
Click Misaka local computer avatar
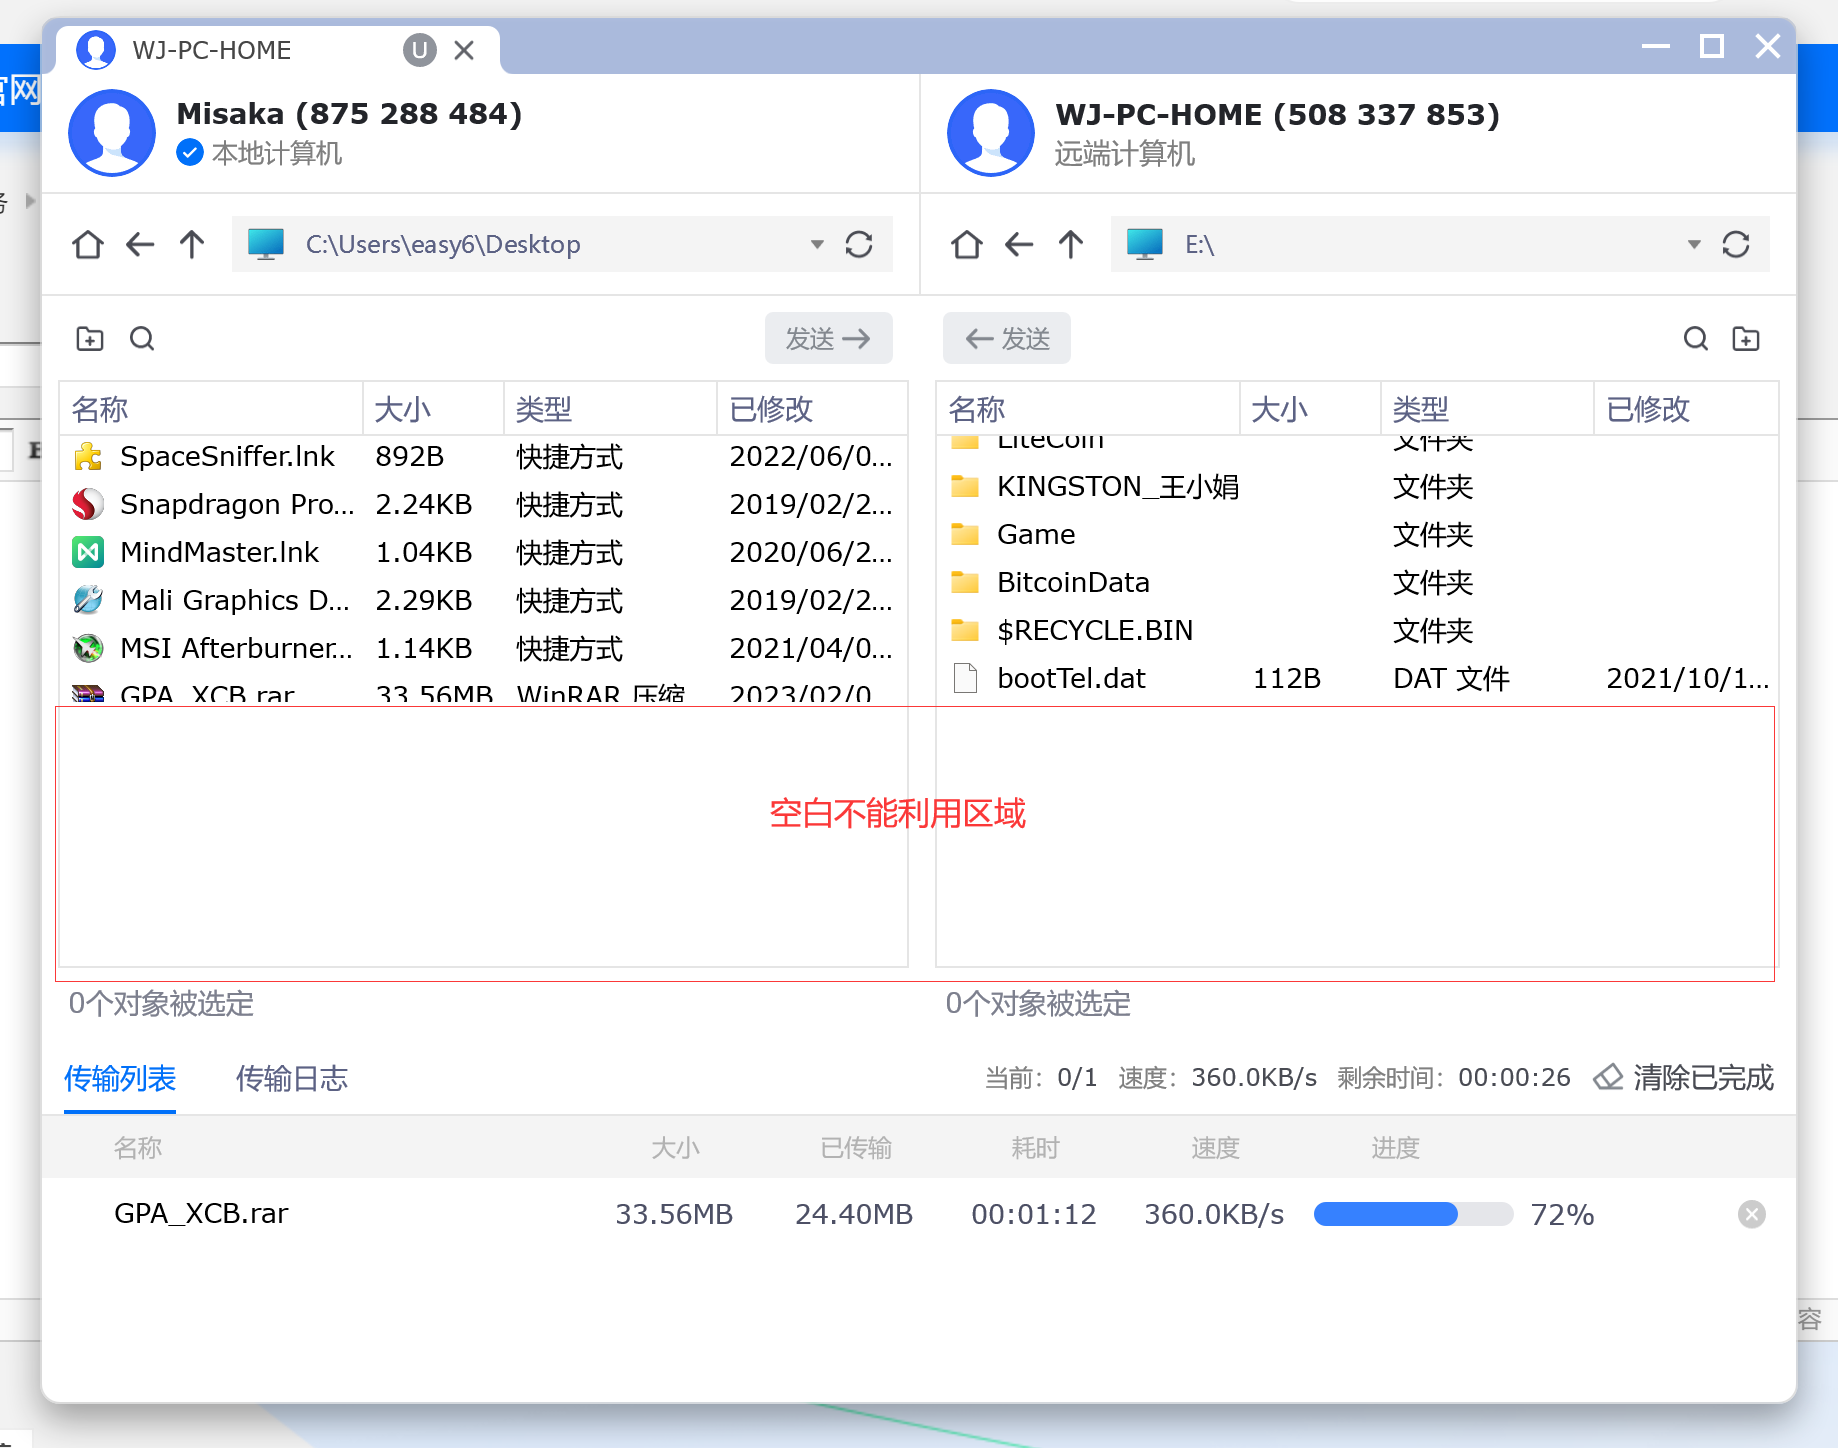coord(112,133)
